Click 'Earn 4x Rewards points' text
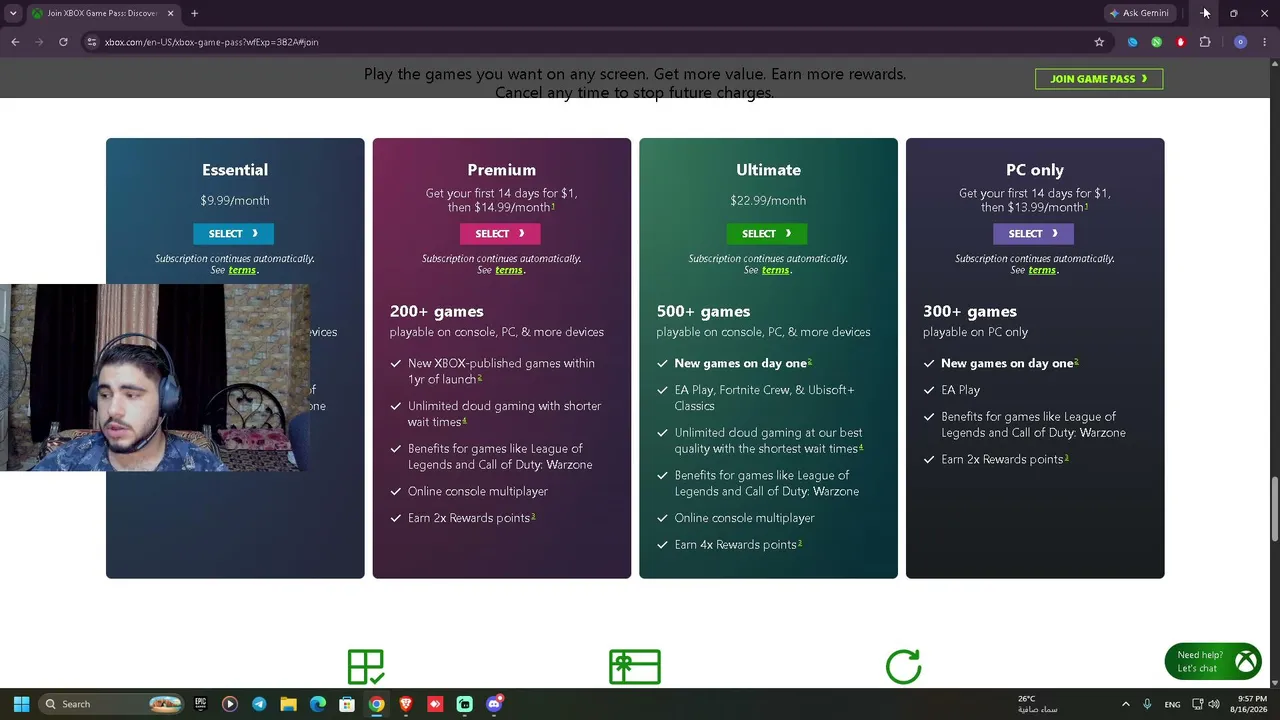The height and width of the screenshot is (720, 1280). [736, 545]
